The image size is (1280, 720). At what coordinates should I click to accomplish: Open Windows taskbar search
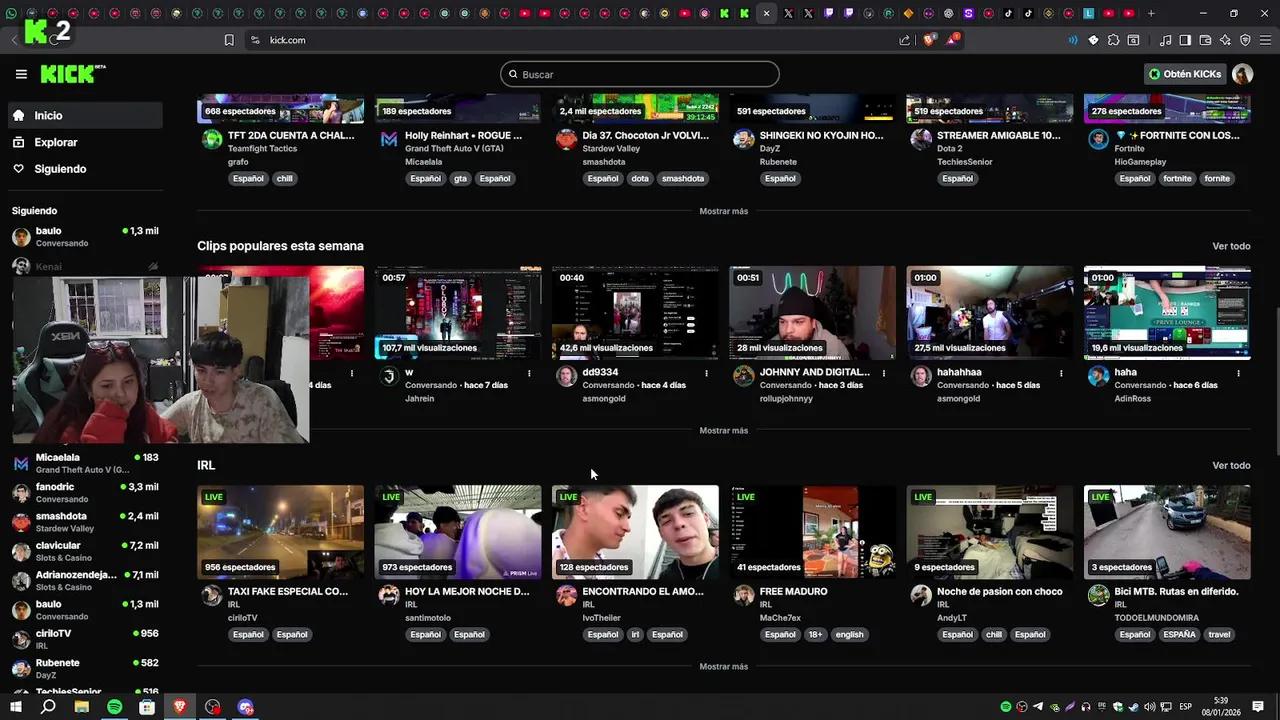pyautogui.click(x=48, y=707)
